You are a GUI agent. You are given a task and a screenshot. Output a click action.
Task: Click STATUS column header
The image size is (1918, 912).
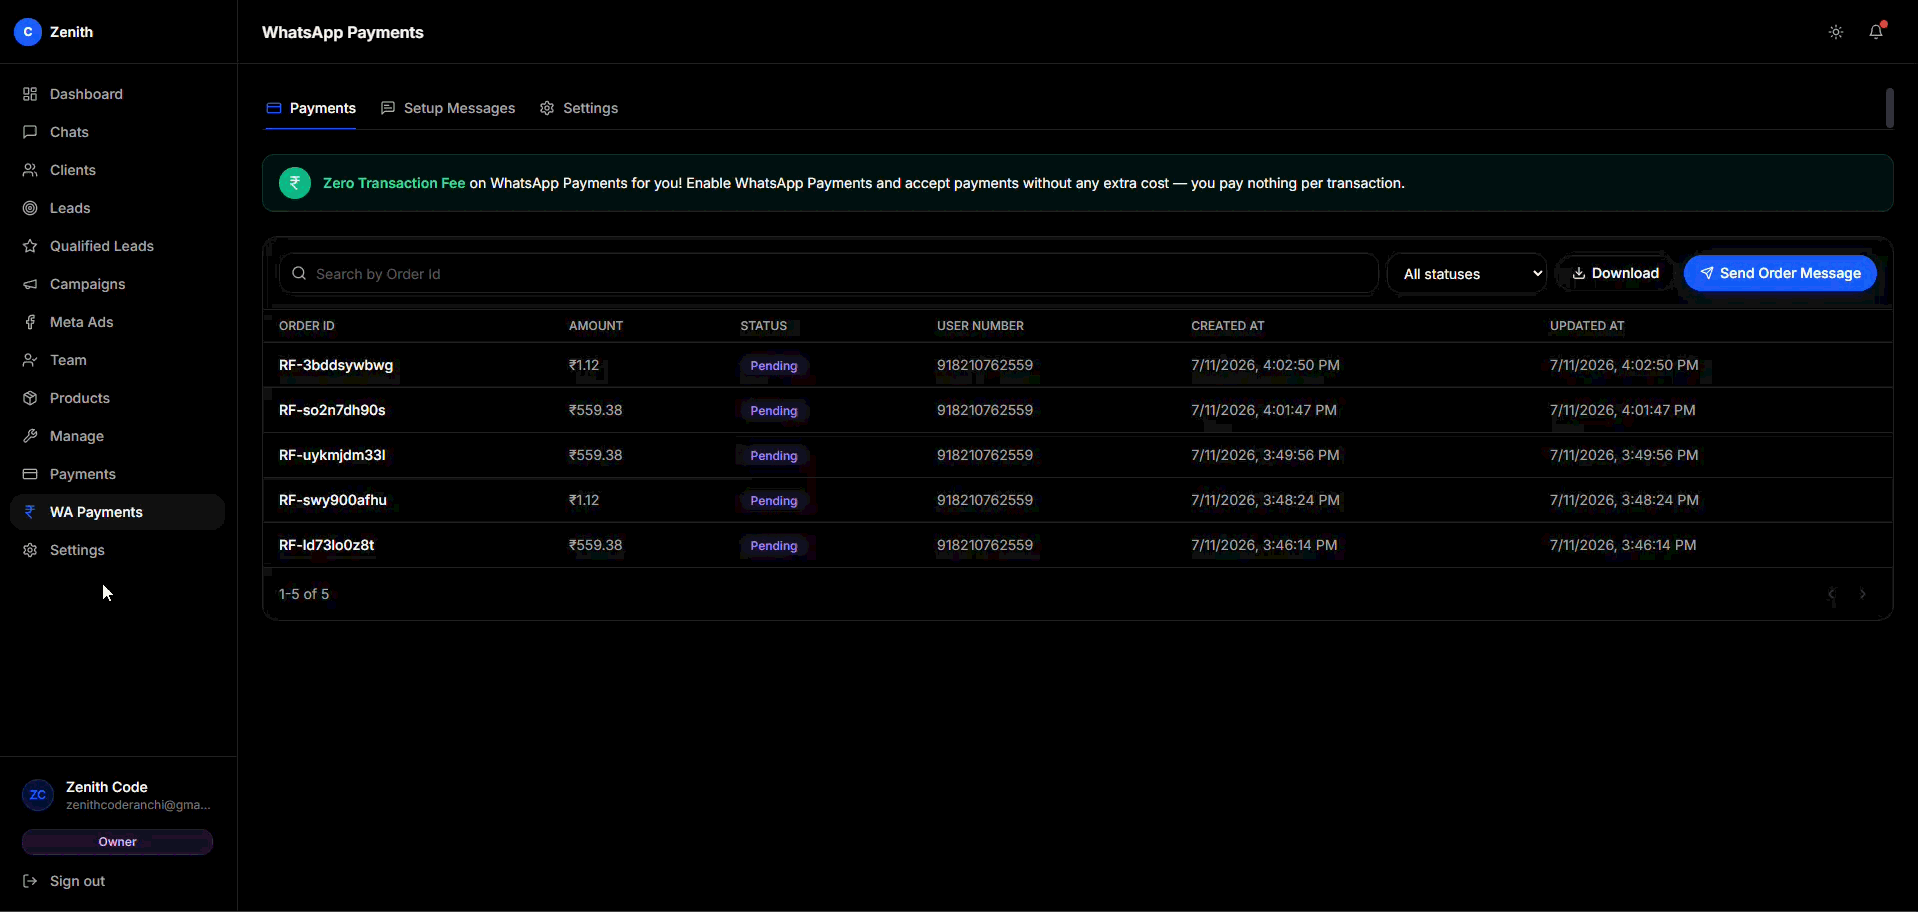(764, 326)
